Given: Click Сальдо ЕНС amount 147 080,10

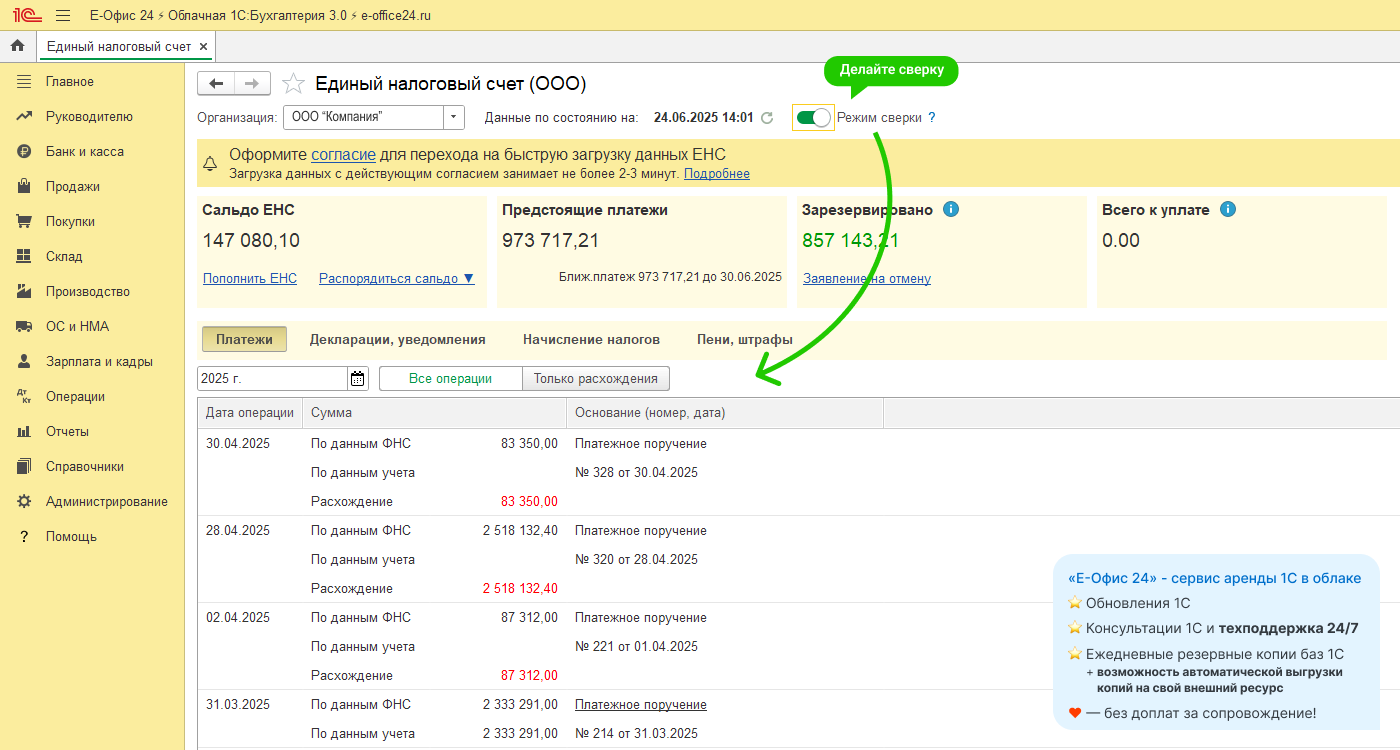Looking at the screenshot, I should pos(251,241).
